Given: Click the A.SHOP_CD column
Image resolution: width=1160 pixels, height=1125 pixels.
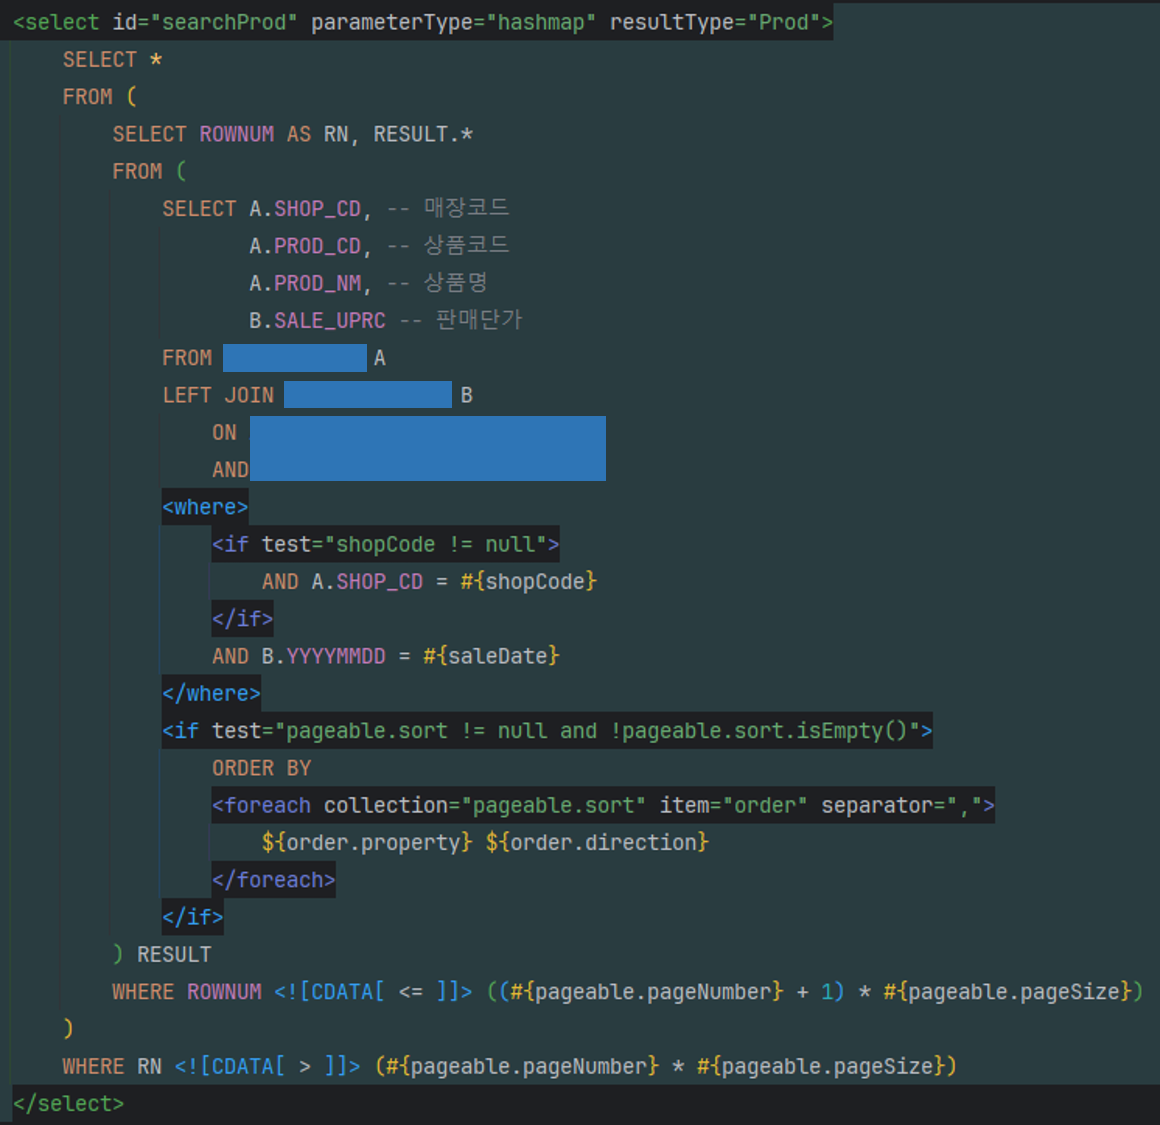Looking at the screenshot, I should (x=305, y=209).
